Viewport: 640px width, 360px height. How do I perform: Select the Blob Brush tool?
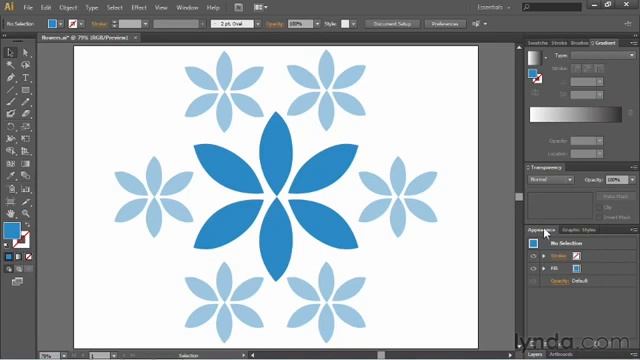(11, 114)
